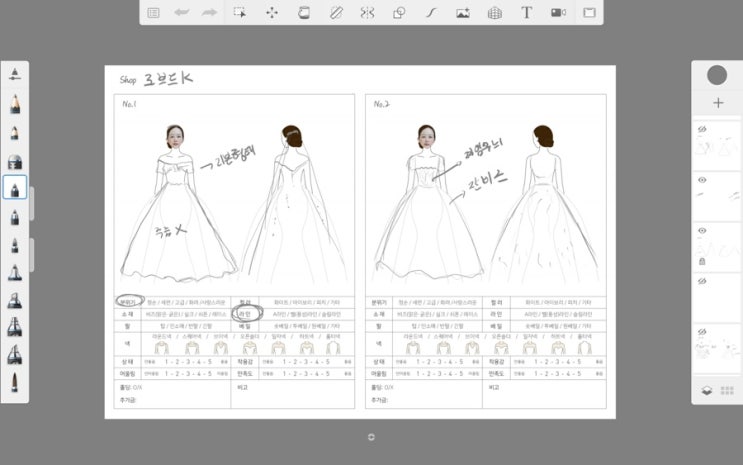The height and width of the screenshot is (465, 743).
Task: Open the shape drawing tools
Action: [x=399, y=13]
